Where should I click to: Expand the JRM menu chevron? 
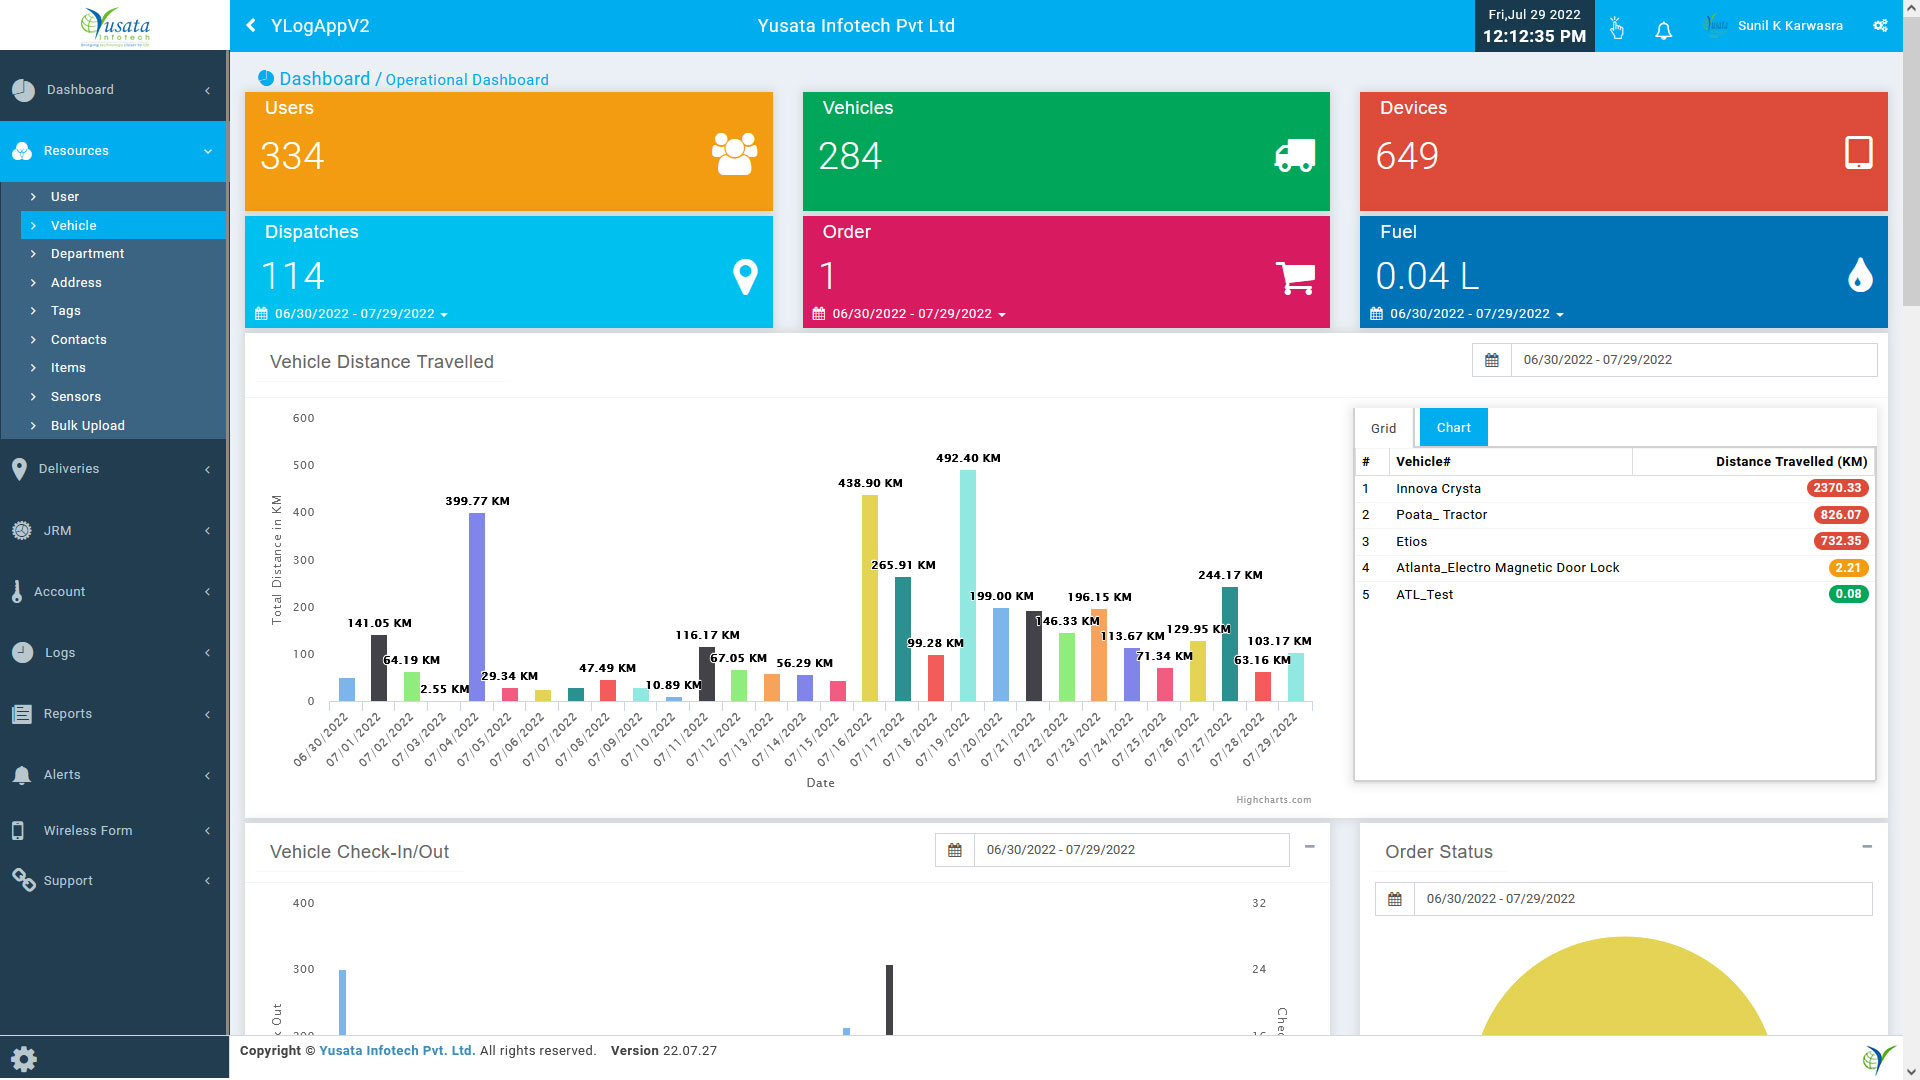pyautogui.click(x=207, y=531)
